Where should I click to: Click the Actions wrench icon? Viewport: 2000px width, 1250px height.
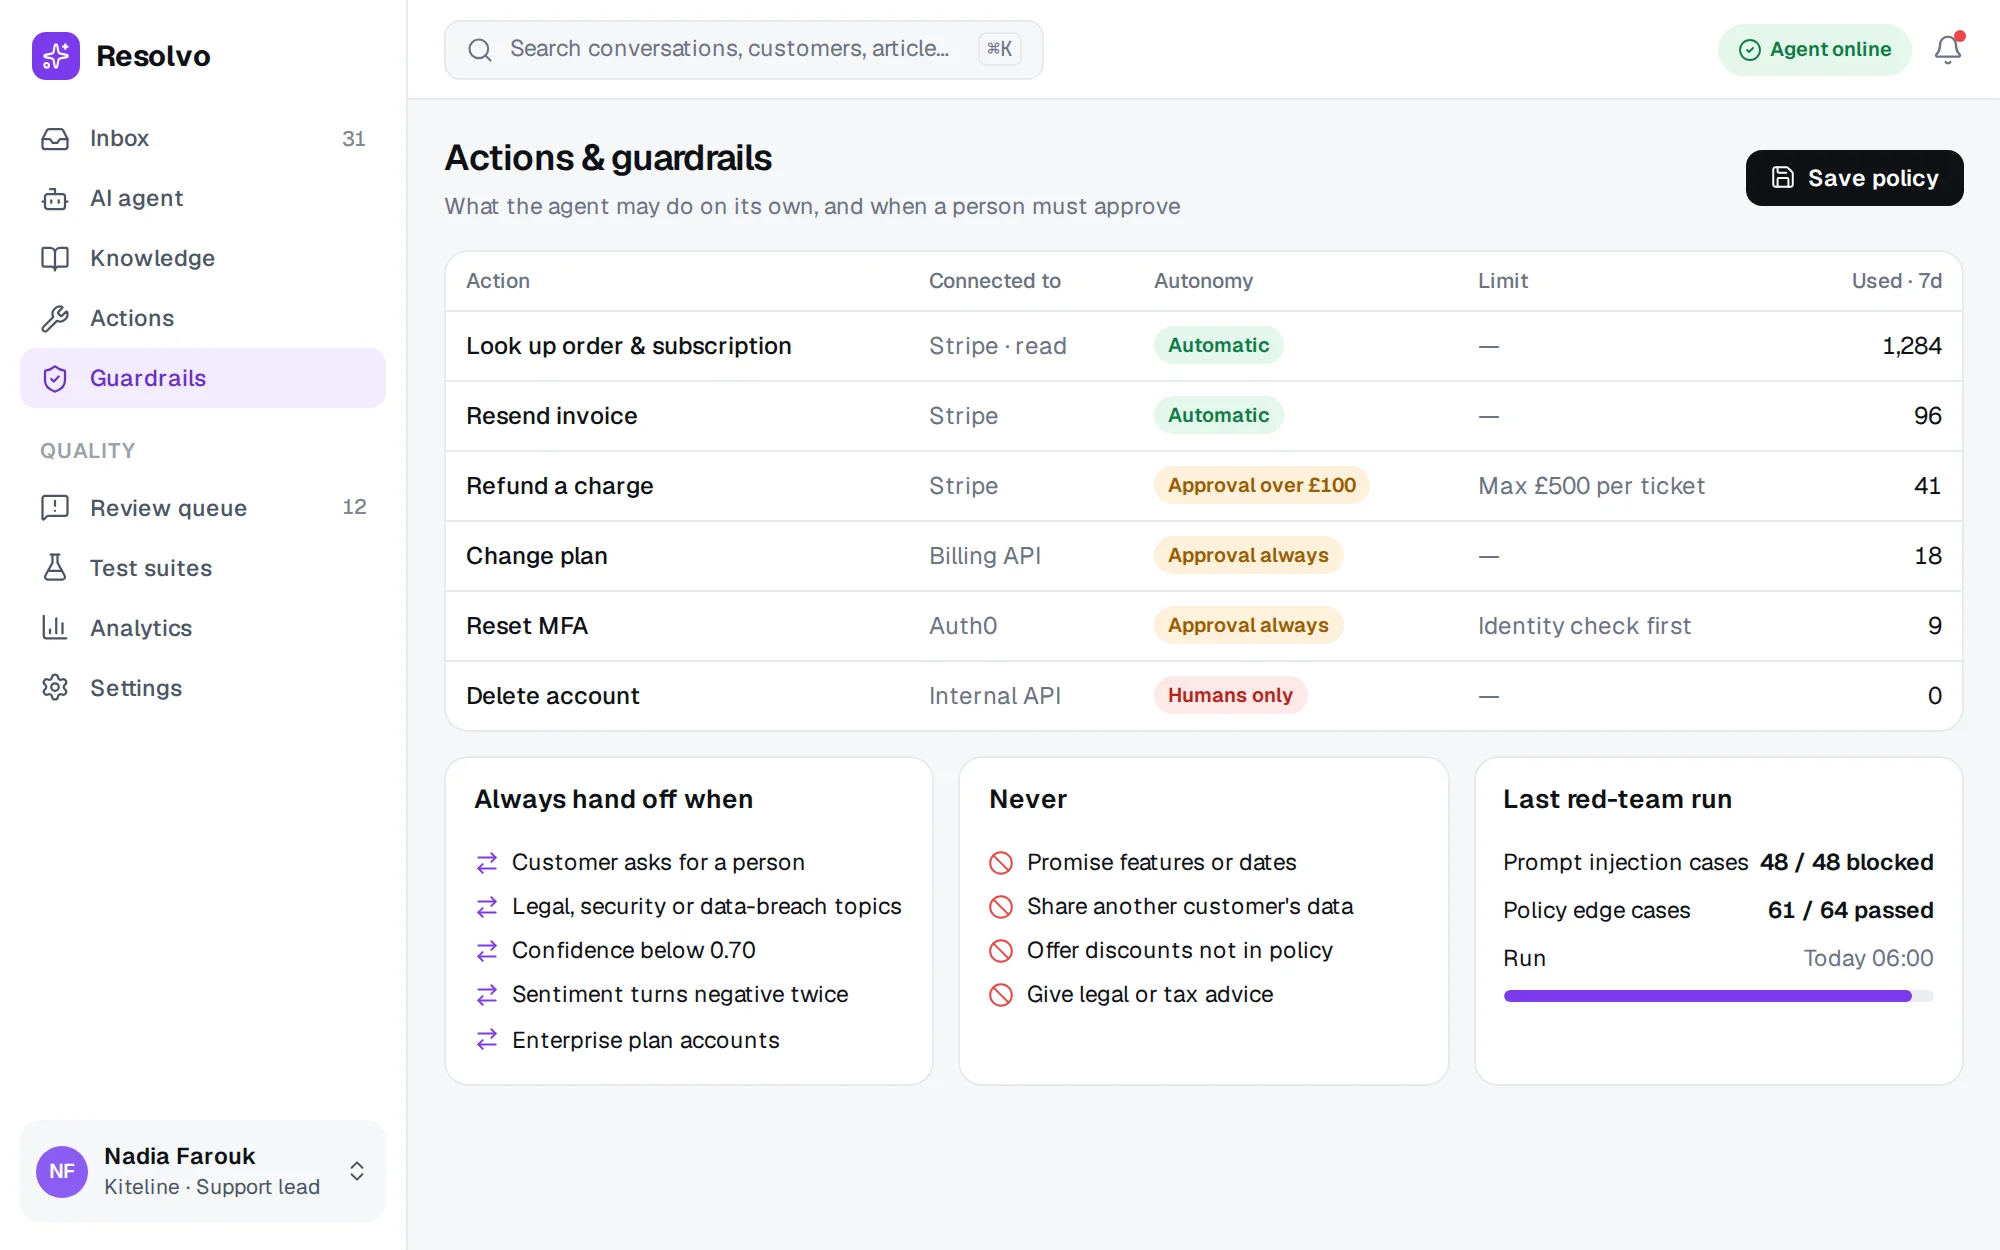(55, 319)
